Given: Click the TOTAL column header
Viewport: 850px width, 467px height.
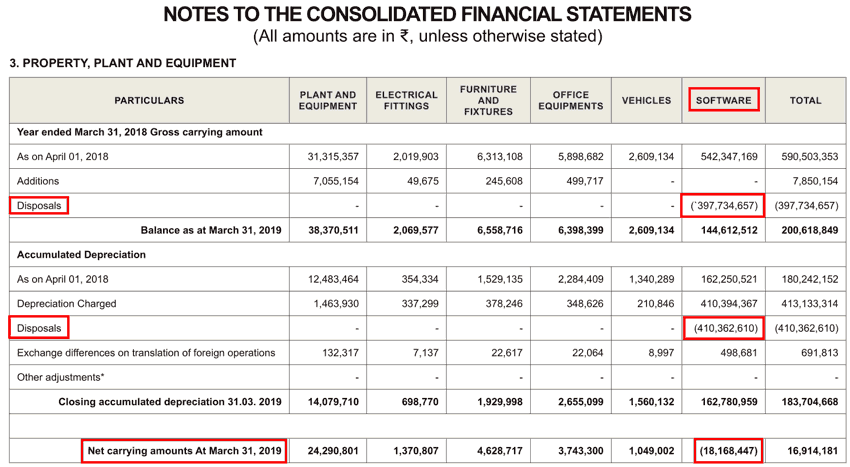Looking at the screenshot, I should (805, 100).
